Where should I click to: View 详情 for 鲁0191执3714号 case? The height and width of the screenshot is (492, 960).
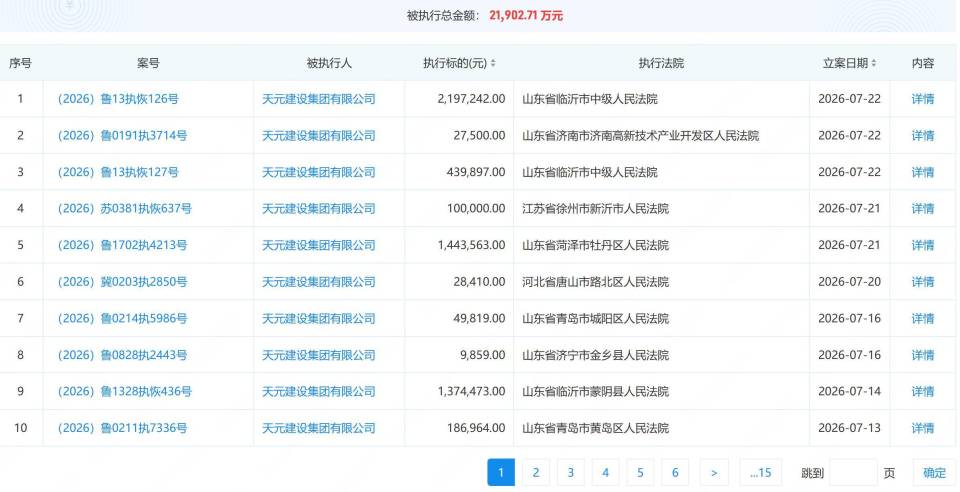(x=923, y=135)
